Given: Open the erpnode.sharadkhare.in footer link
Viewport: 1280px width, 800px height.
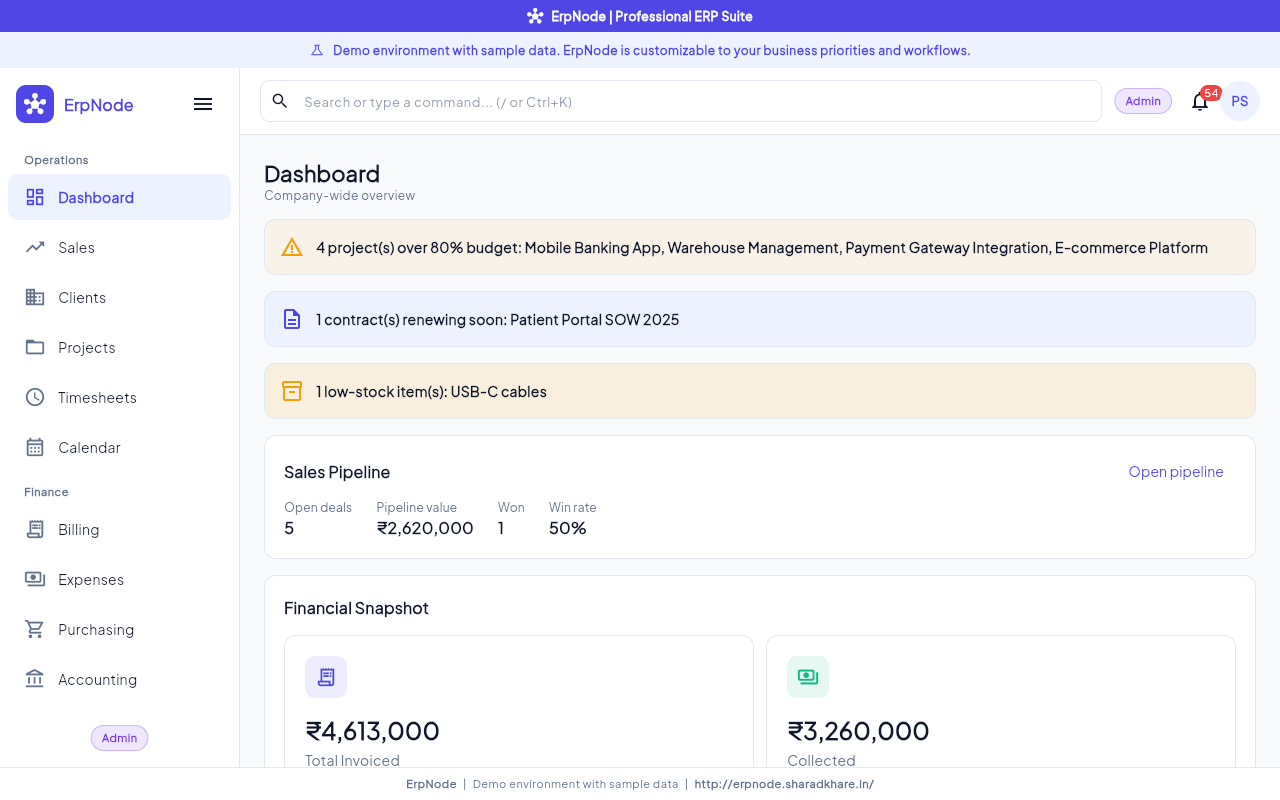Looking at the screenshot, I should [x=784, y=784].
